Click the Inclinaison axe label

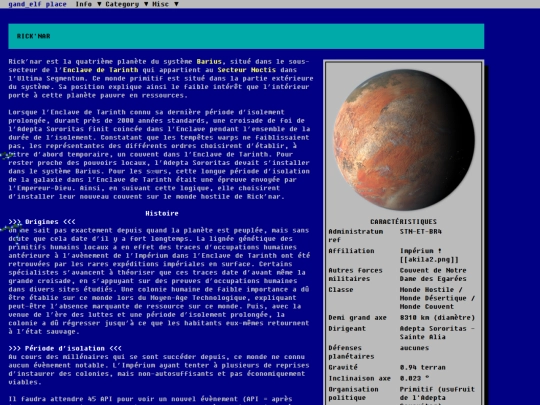point(360,378)
